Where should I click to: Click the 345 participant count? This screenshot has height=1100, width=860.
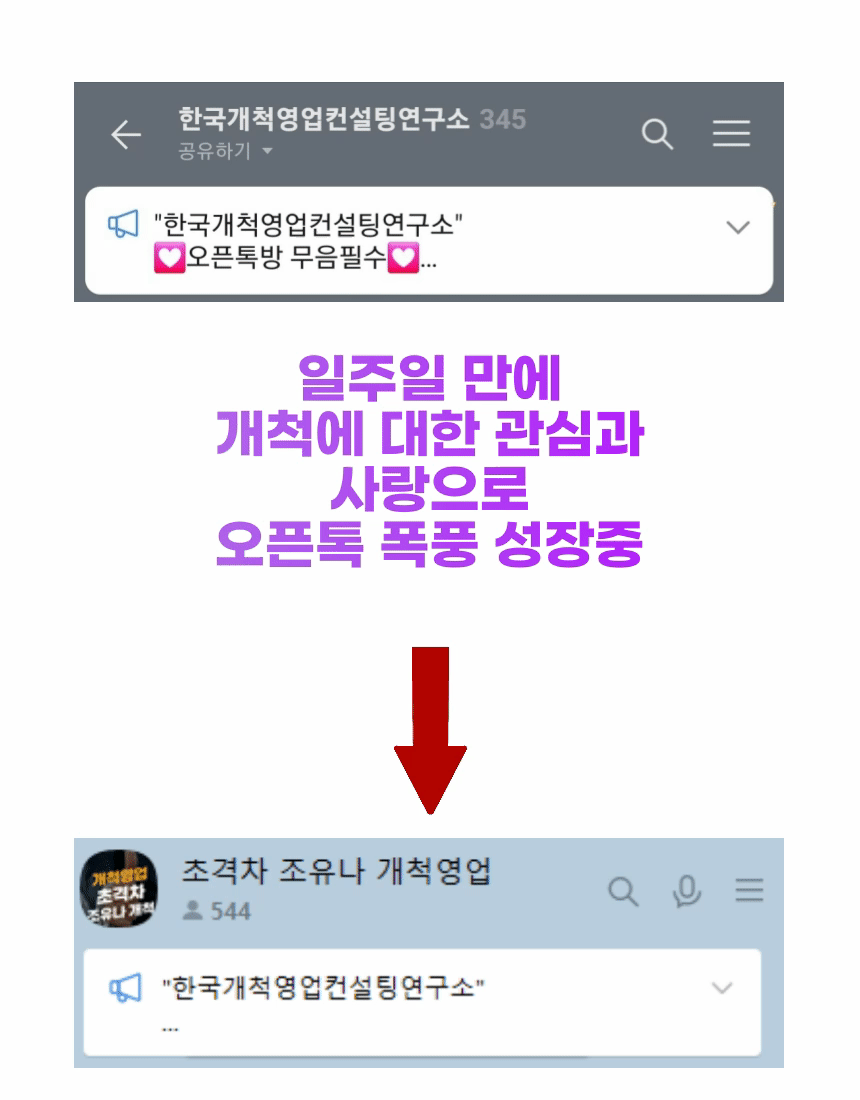503,119
